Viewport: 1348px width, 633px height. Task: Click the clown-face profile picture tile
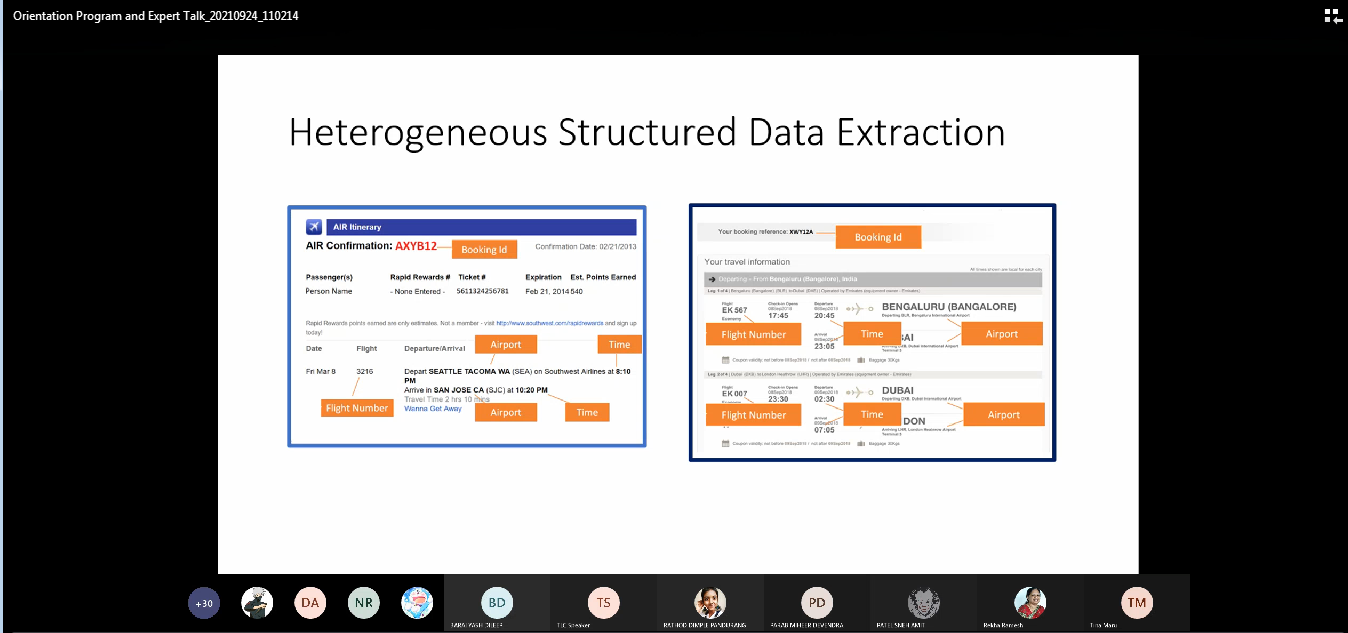[923, 603]
